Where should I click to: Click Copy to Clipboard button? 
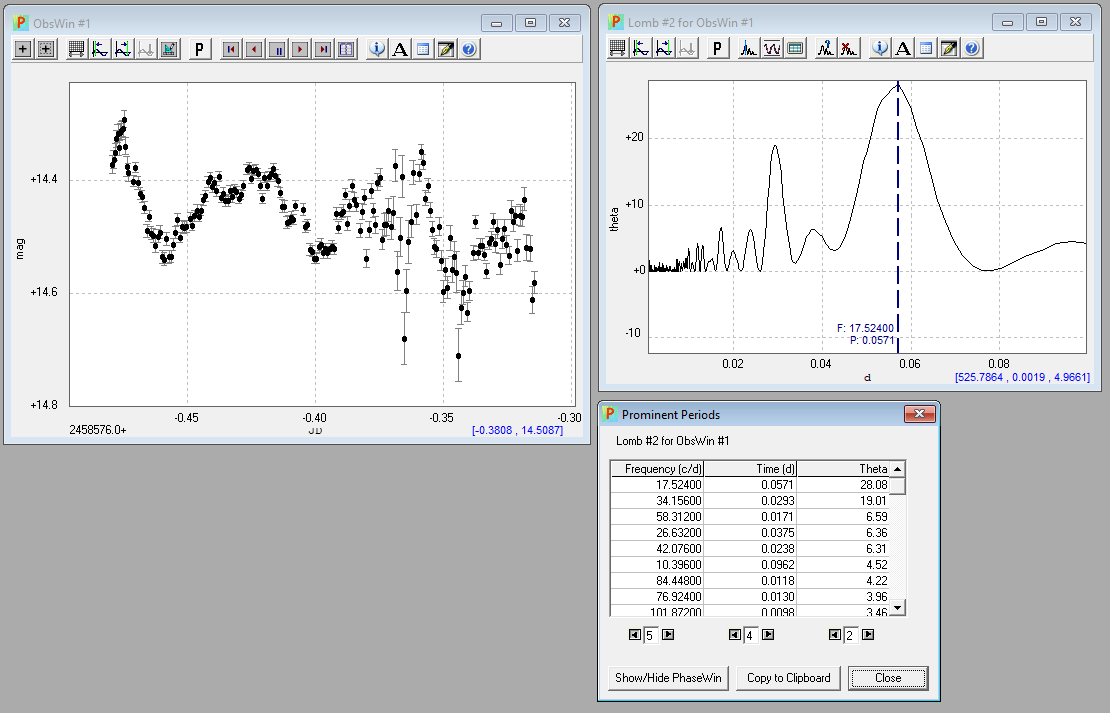click(789, 678)
